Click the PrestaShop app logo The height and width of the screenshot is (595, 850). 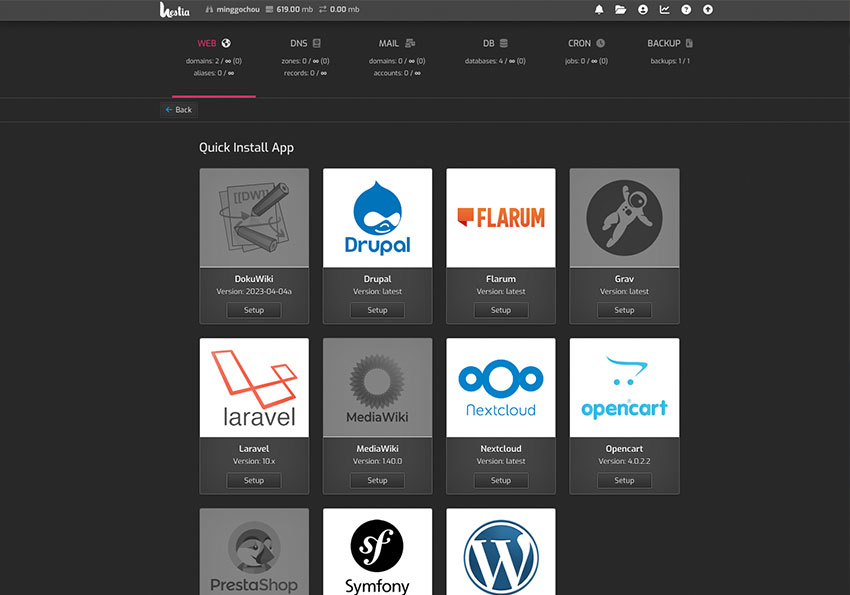point(254,552)
